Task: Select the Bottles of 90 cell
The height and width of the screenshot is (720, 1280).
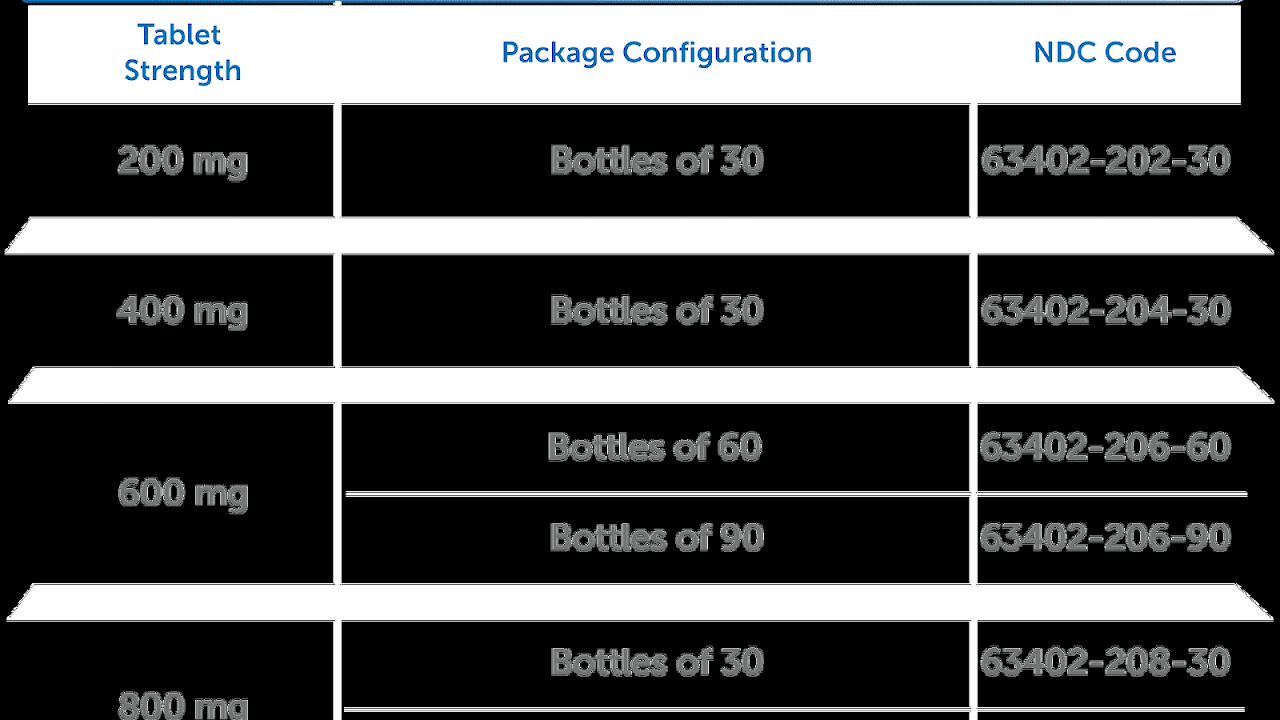Action: (656, 538)
